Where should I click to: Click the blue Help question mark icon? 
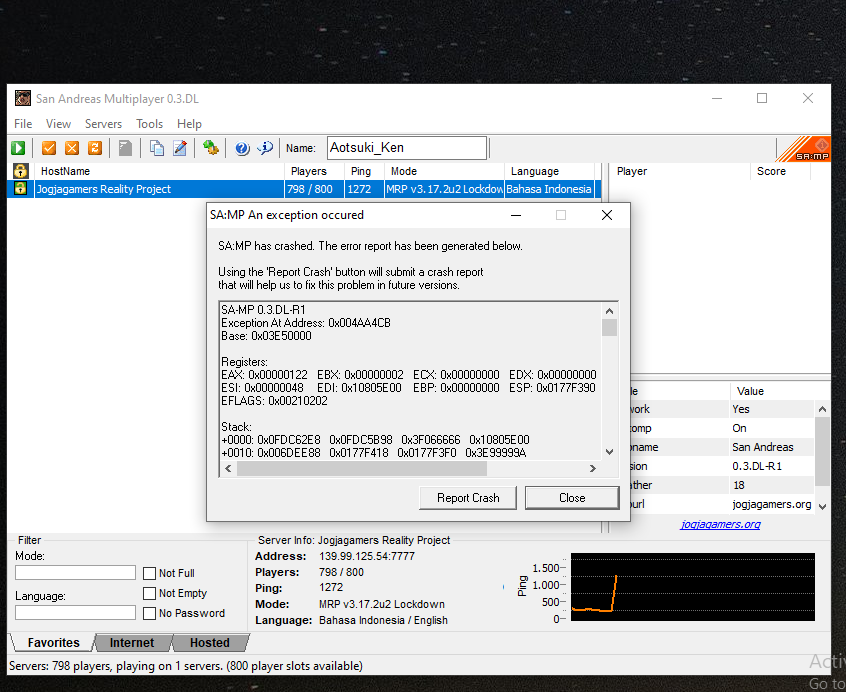click(x=242, y=148)
